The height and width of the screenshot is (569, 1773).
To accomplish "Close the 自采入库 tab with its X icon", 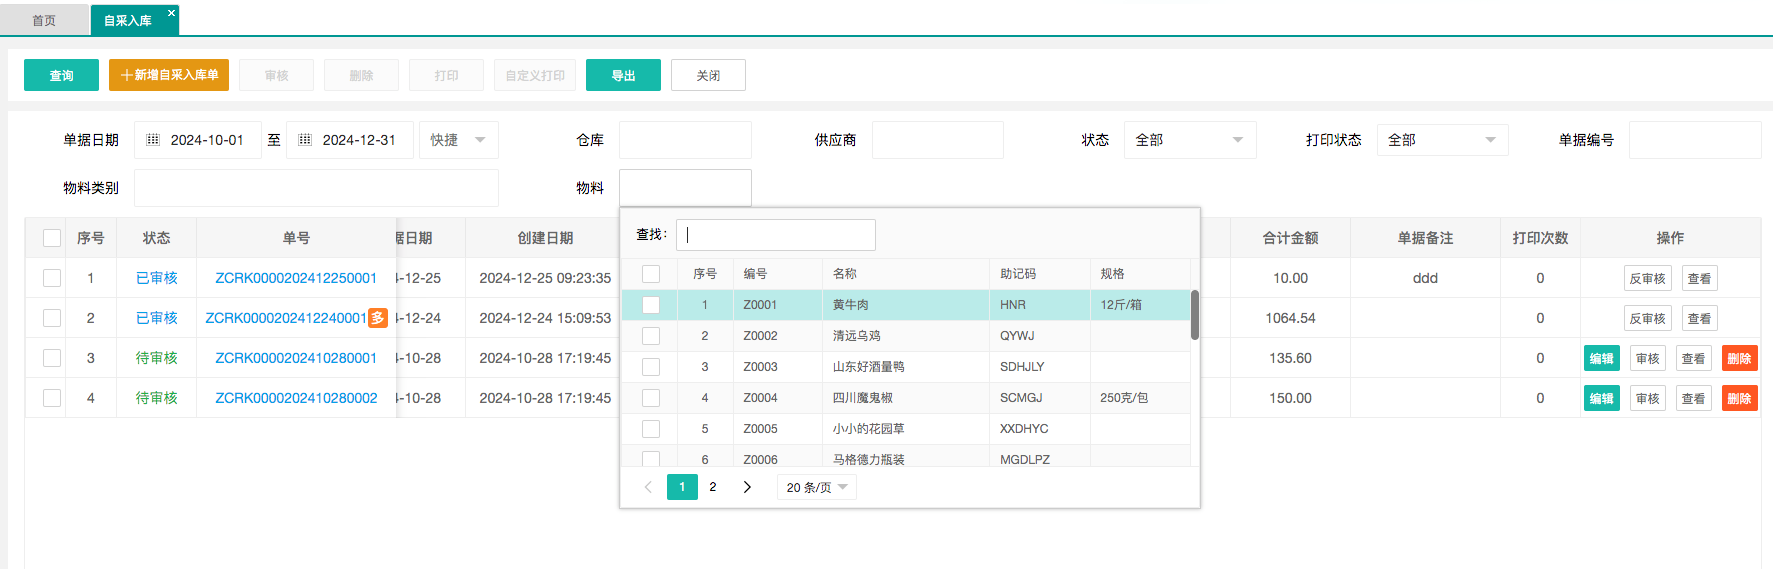I will [171, 13].
